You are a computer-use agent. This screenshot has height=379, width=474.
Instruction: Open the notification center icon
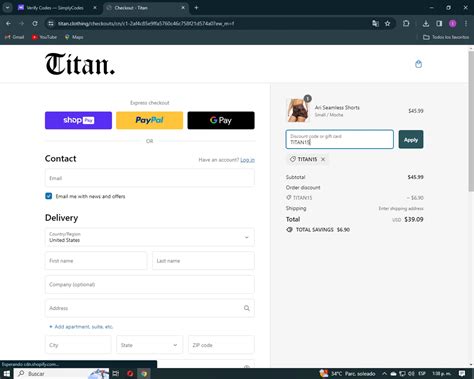(x=462, y=374)
